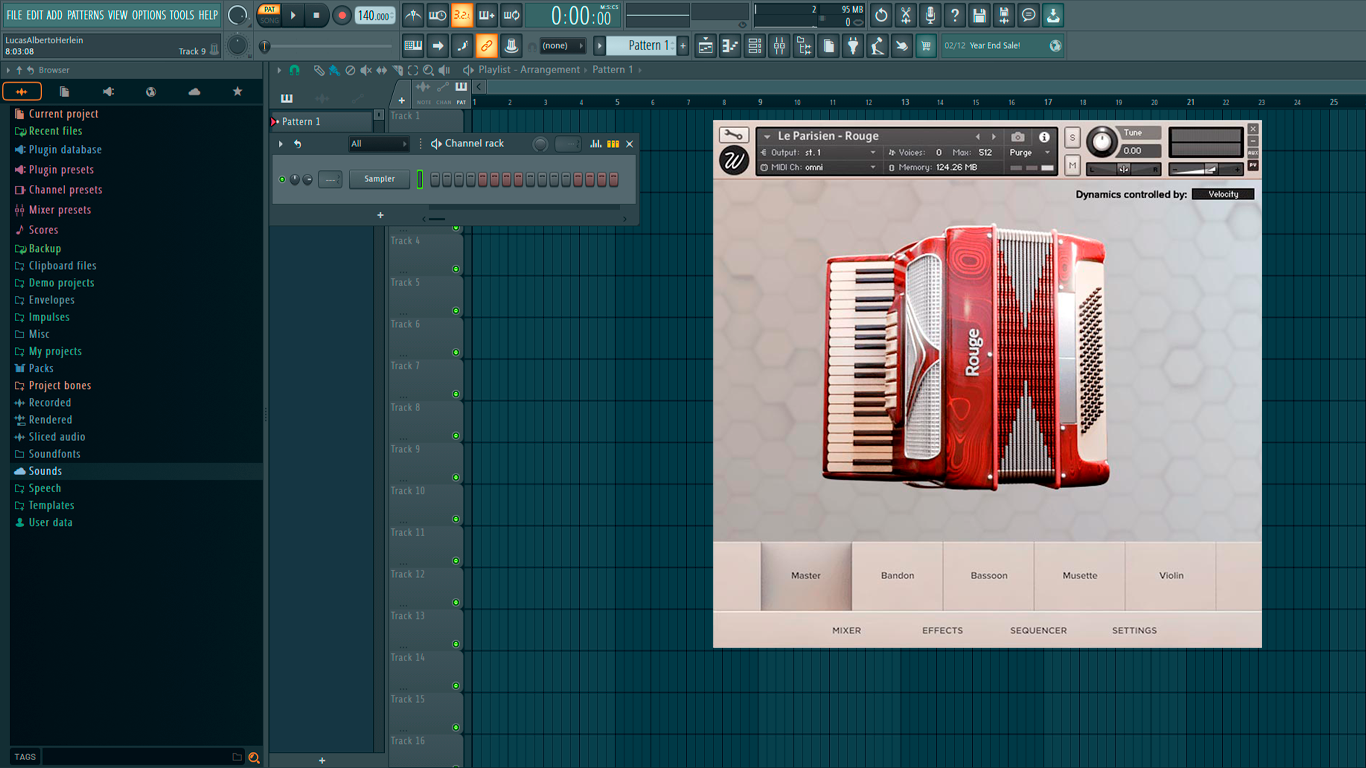Toggle loop recording icon

(x=511, y=15)
